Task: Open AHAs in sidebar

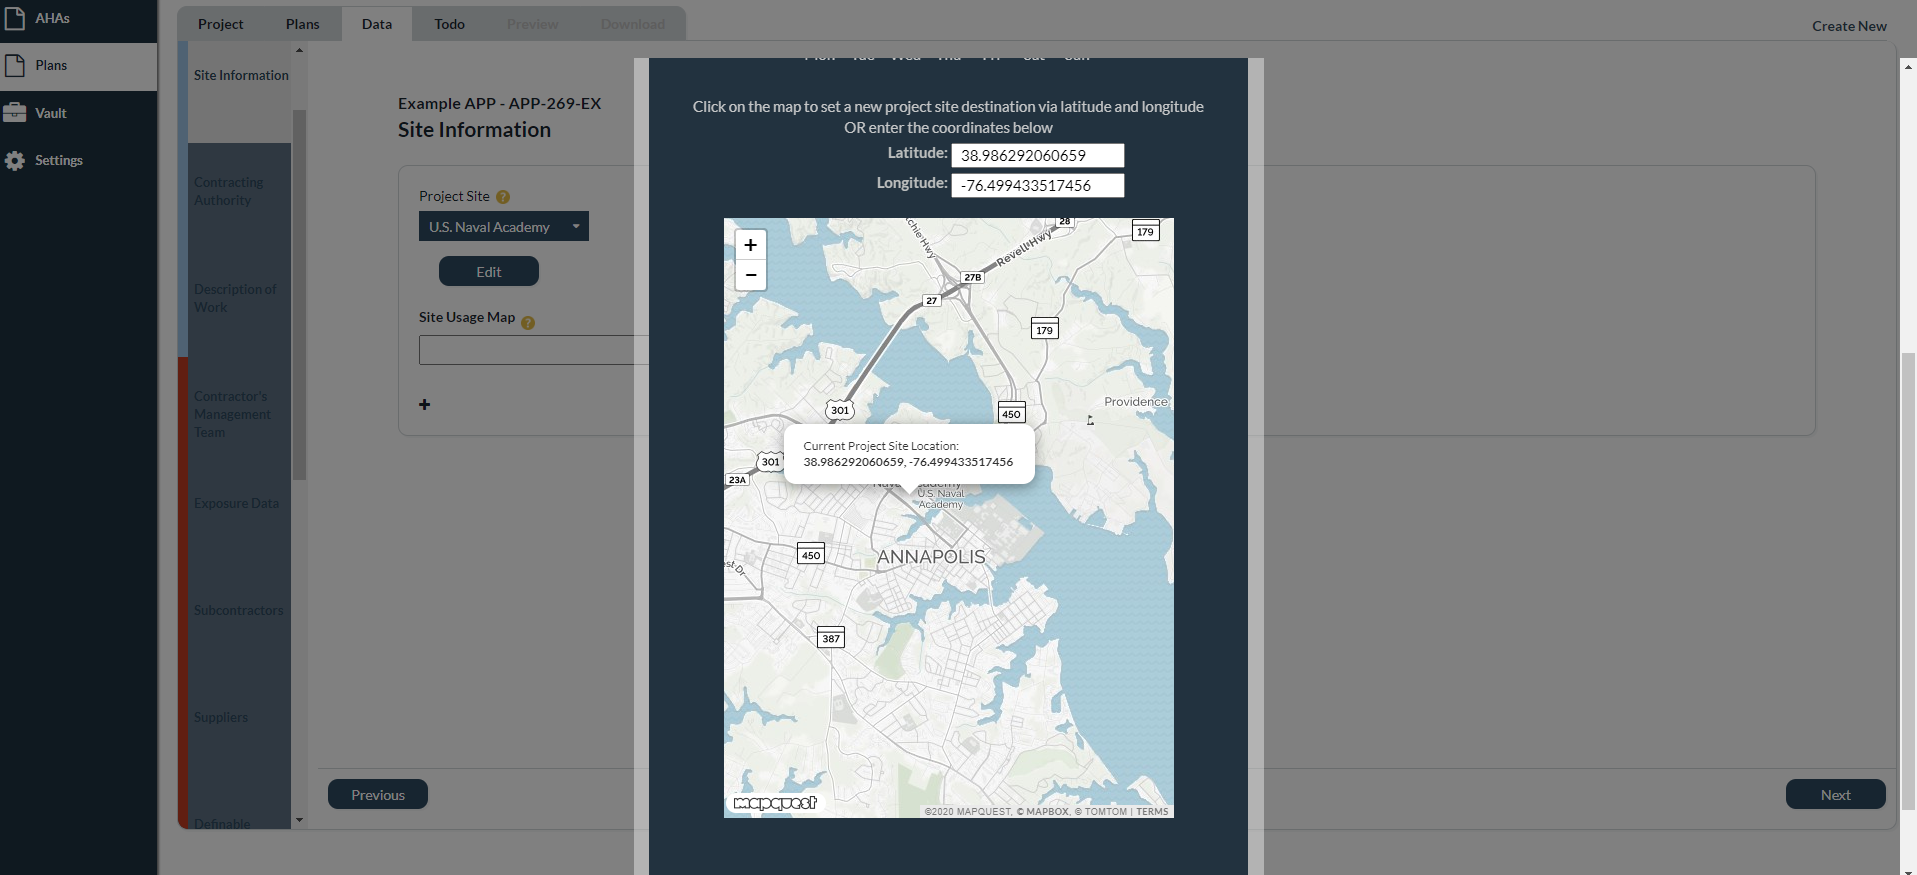Action: [78, 18]
